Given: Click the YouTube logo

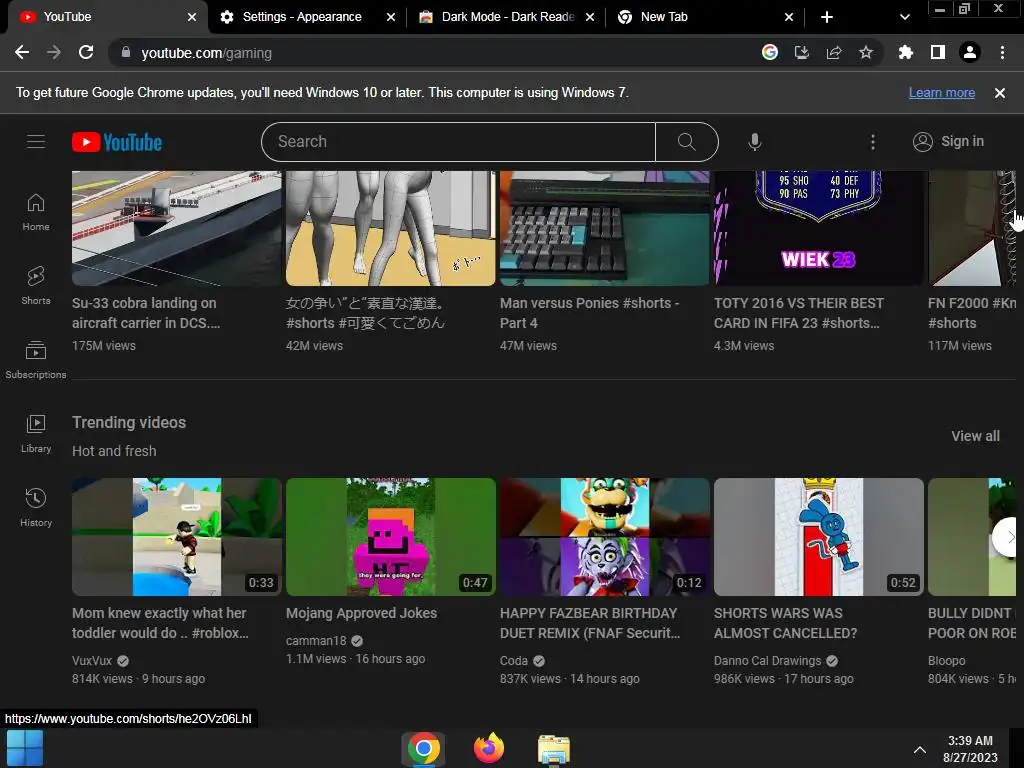Looking at the screenshot, I should 117,142.
